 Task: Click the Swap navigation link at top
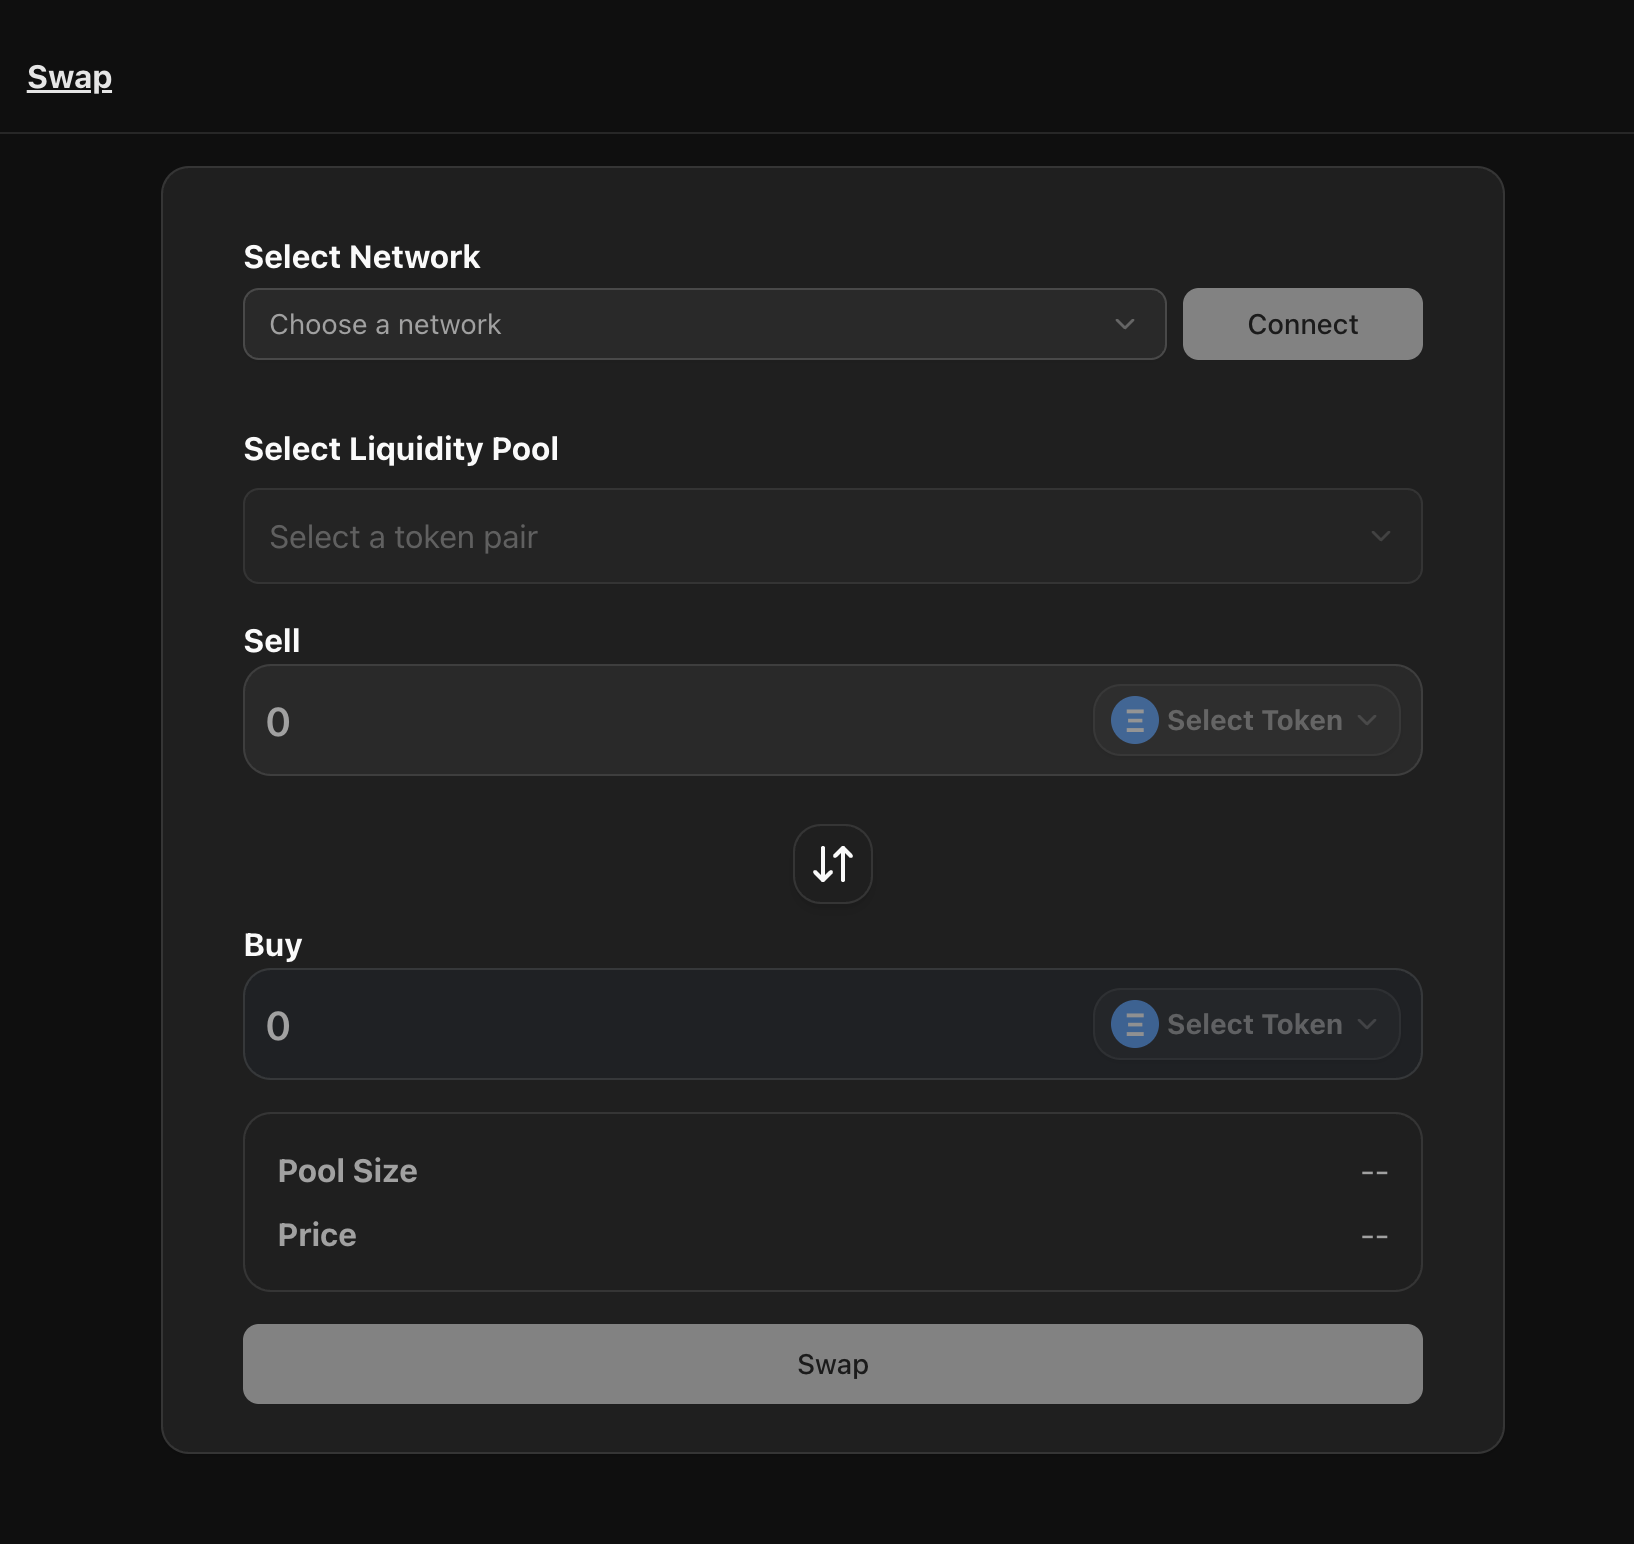click(x=69, y=77)
